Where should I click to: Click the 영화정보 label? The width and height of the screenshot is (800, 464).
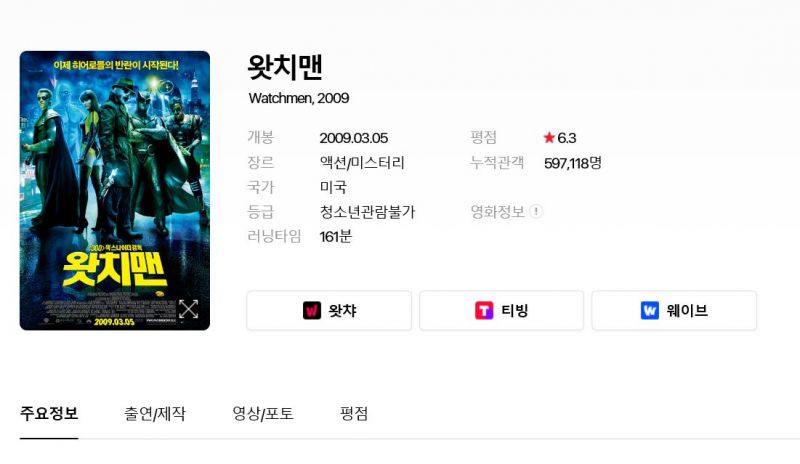(497, 211)
